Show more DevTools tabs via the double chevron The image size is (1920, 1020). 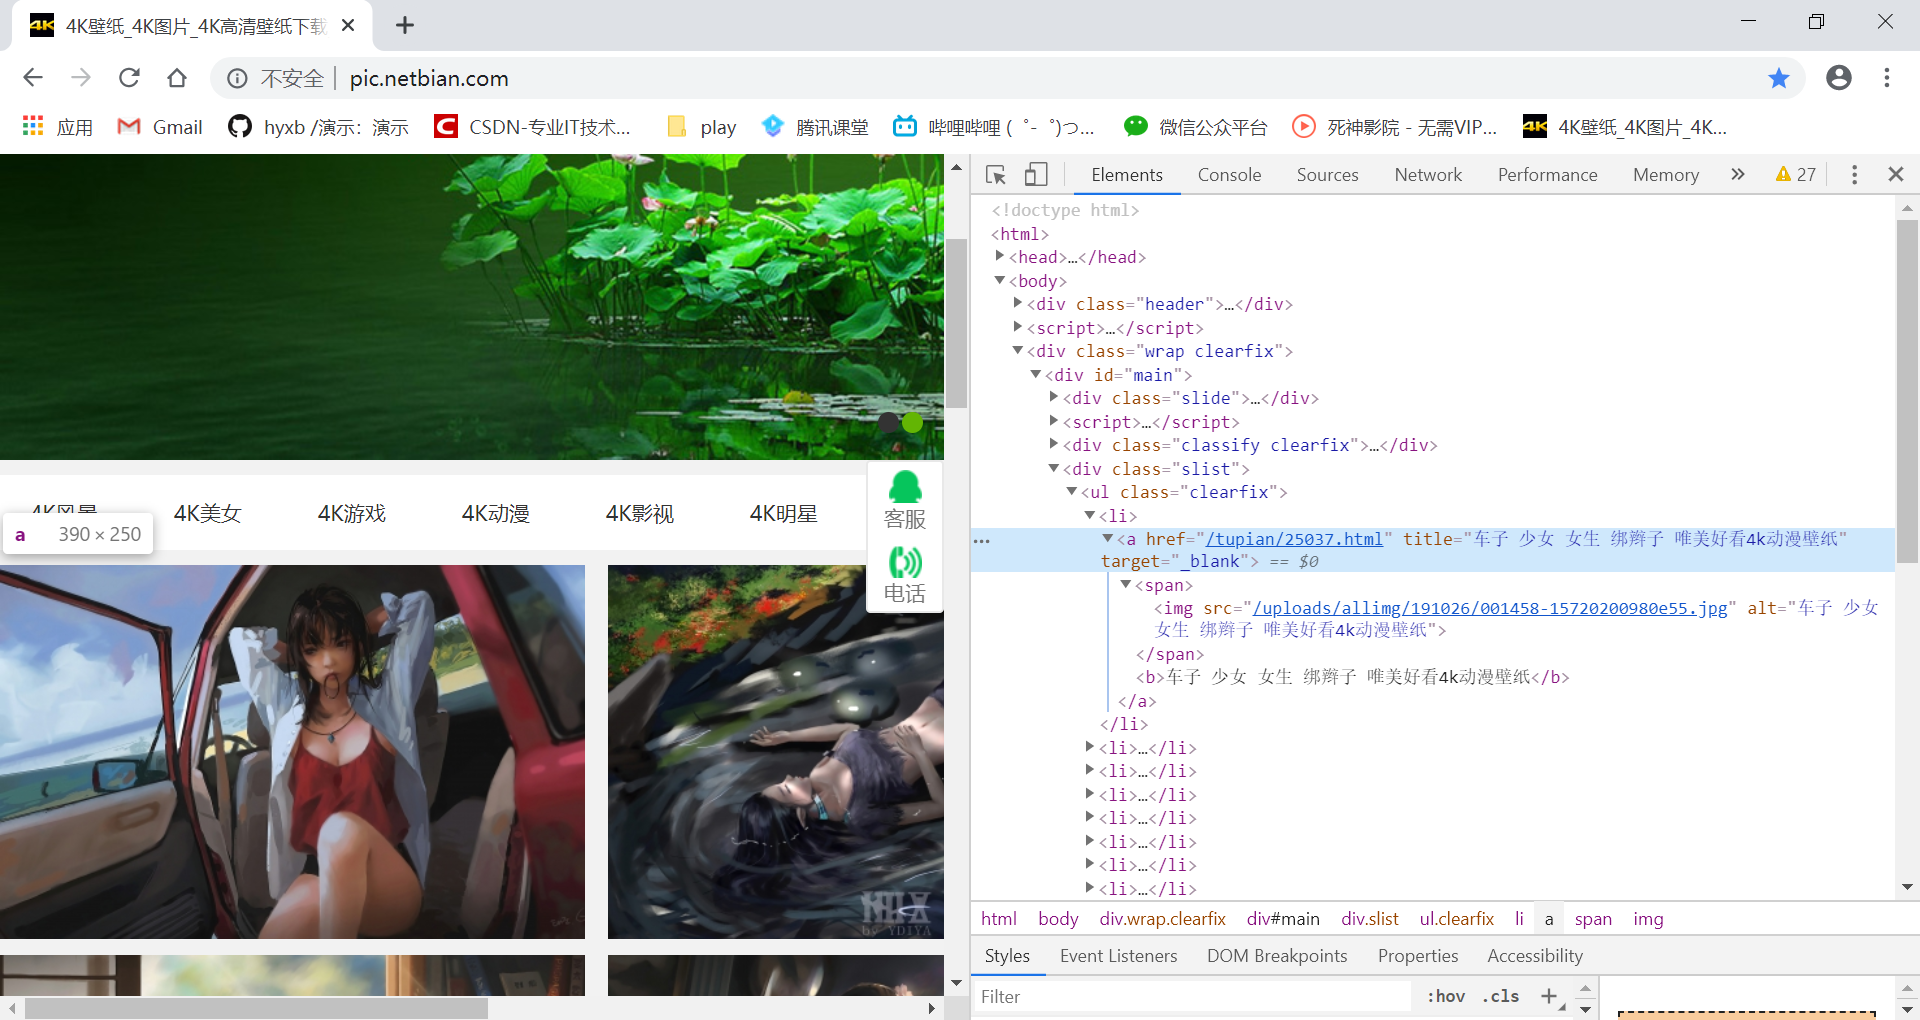click(x=1738, y=174)
